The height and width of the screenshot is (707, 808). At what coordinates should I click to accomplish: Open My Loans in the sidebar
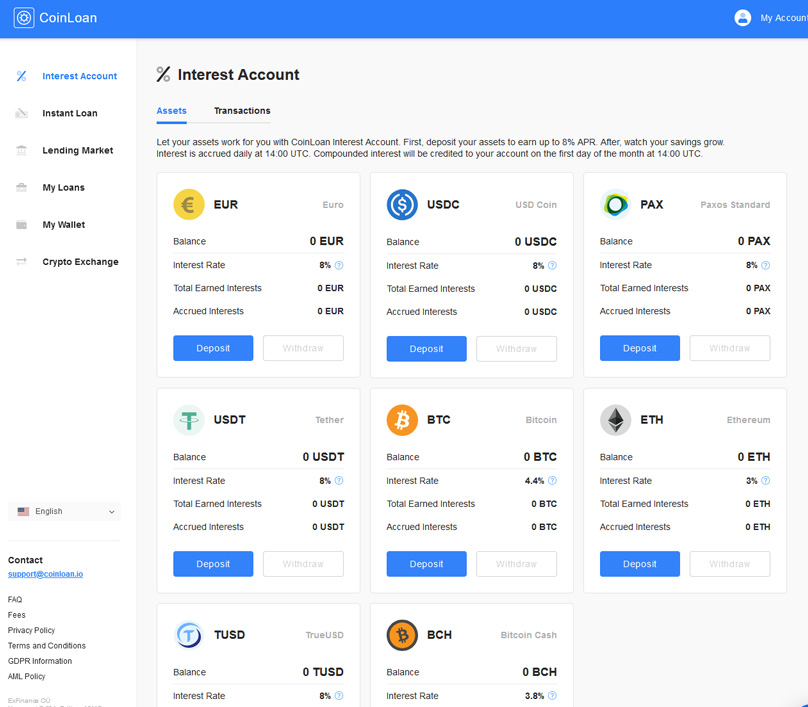tap(63, 188)
